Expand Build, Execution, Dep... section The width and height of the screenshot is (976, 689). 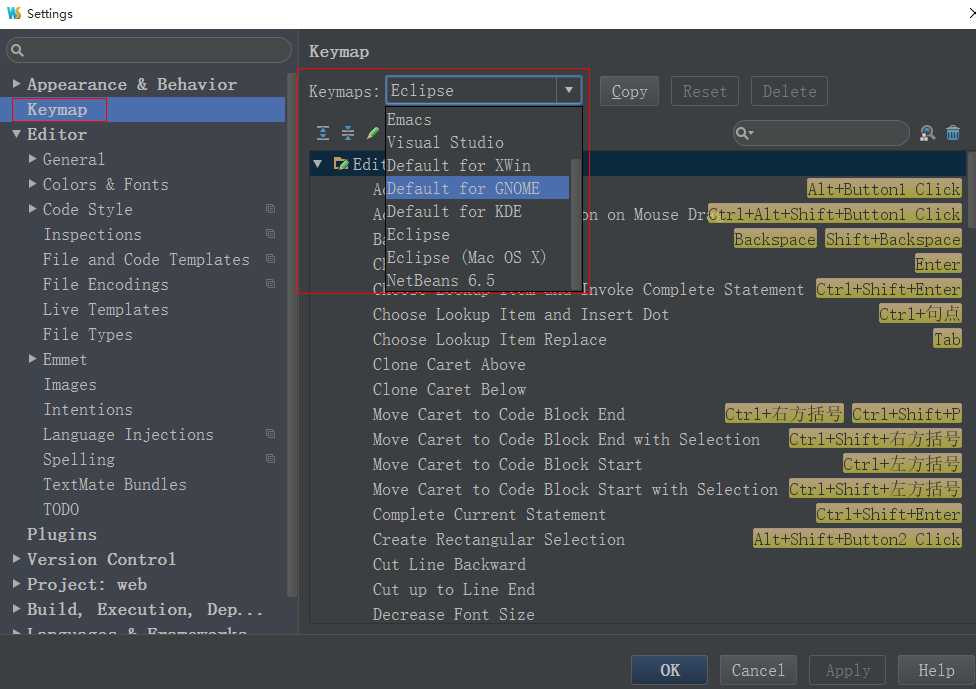16,608
